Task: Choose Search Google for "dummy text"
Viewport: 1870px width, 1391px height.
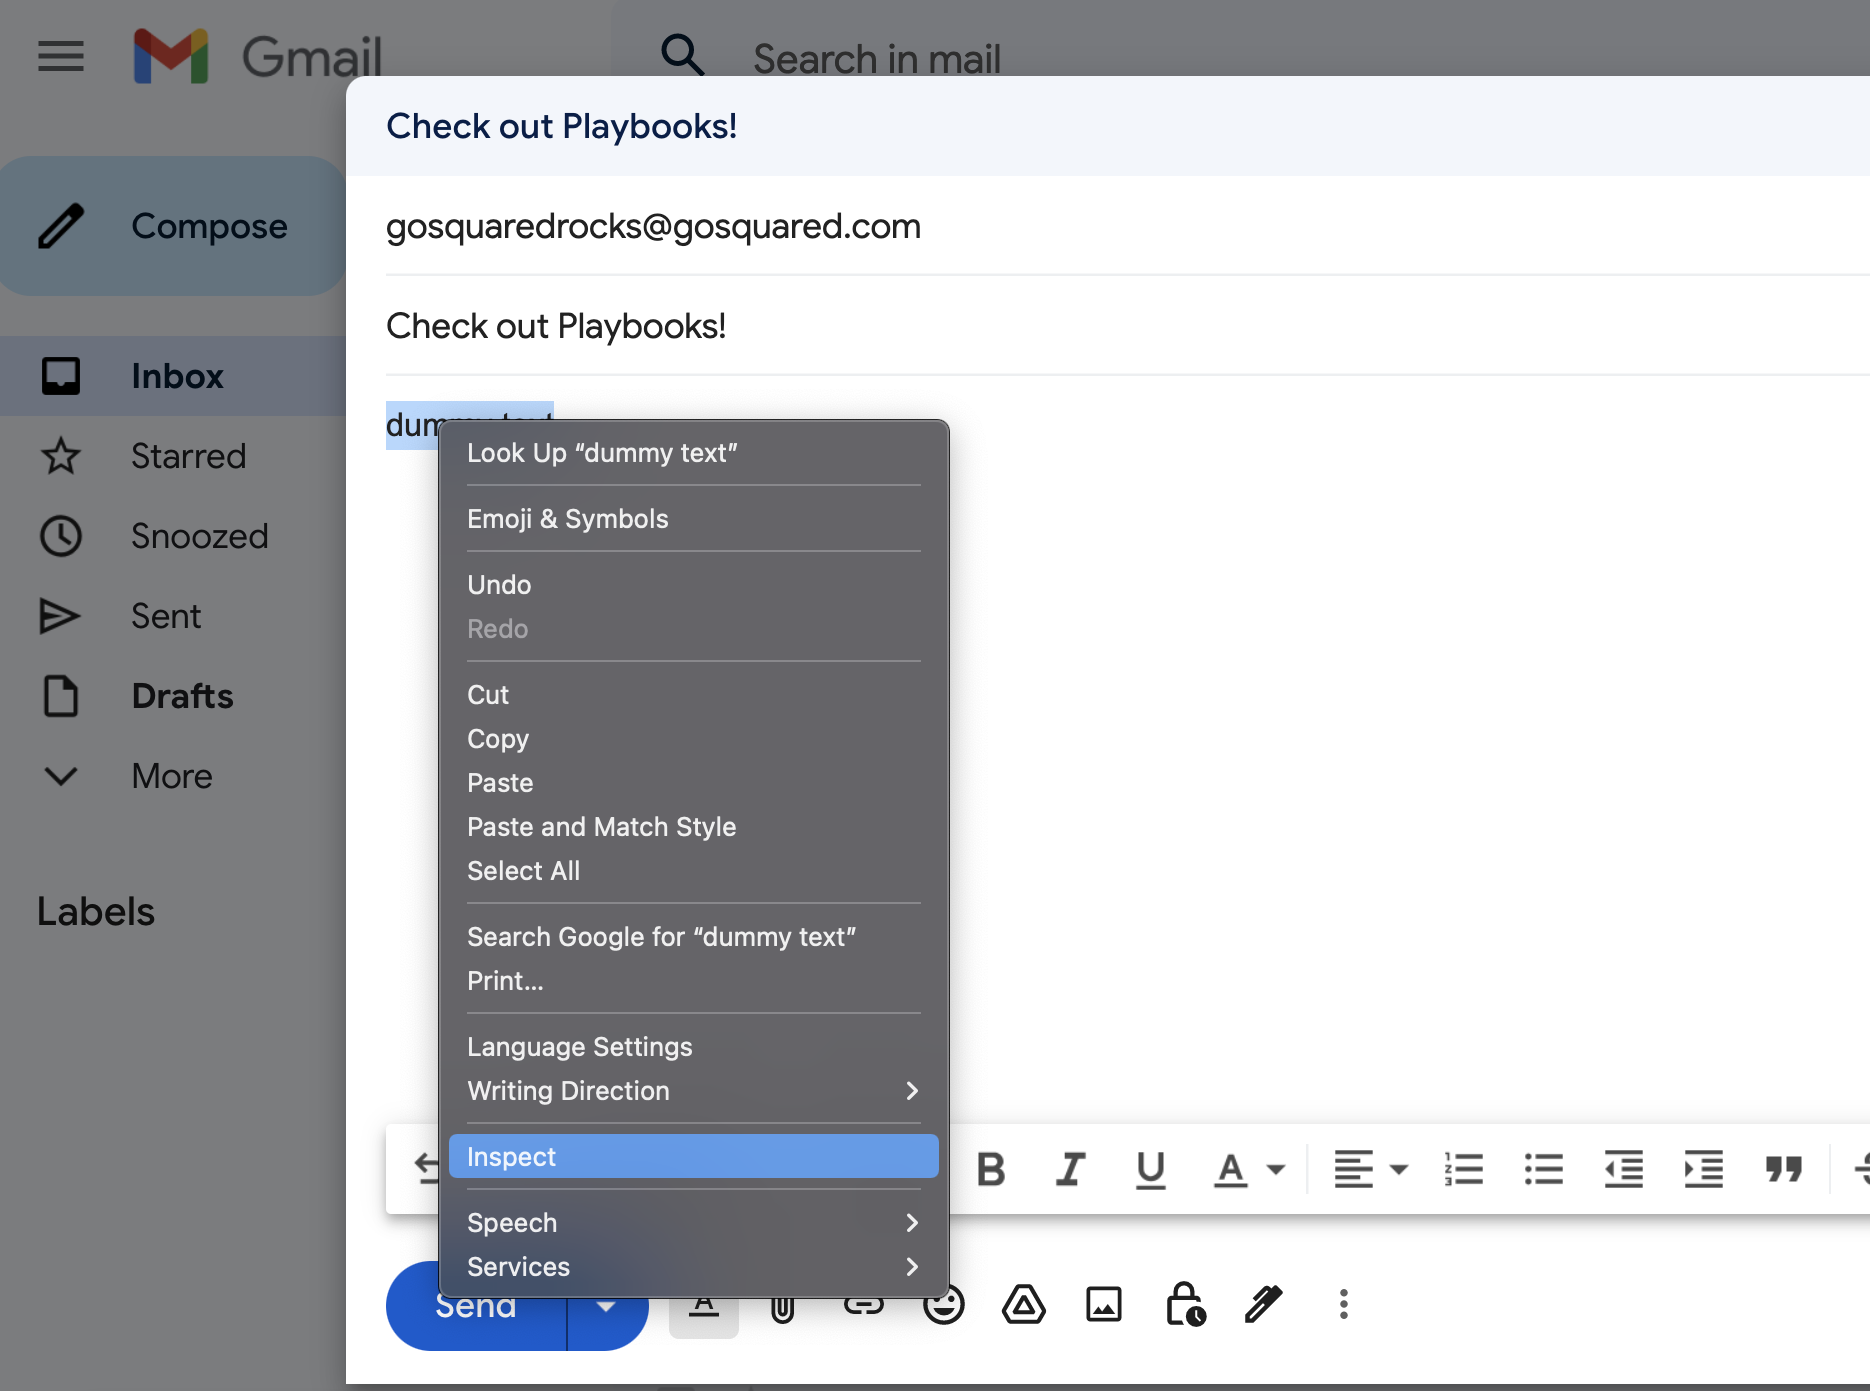Action: coord(694,937)
